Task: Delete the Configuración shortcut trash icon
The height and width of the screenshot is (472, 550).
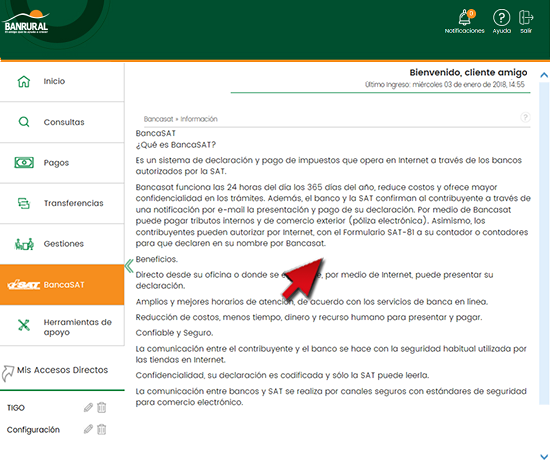Action: pos(101,429)
